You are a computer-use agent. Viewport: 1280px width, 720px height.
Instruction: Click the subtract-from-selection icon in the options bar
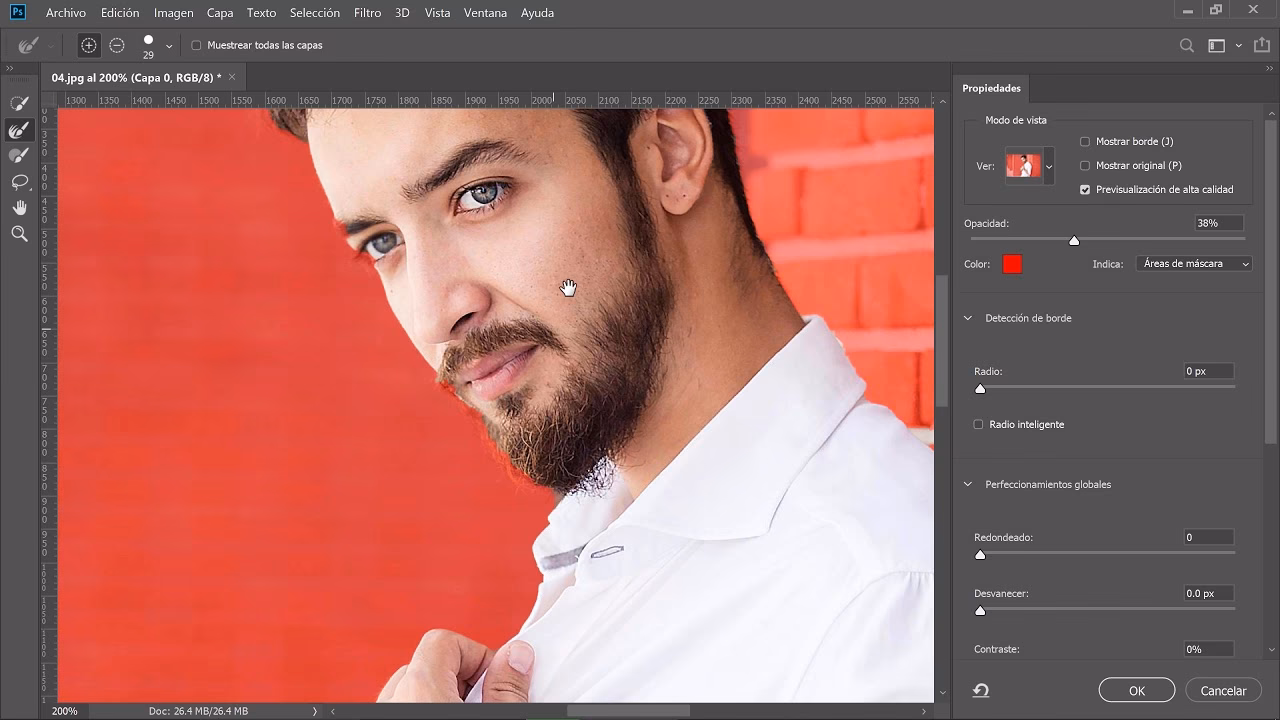click(x=117, y=45)
